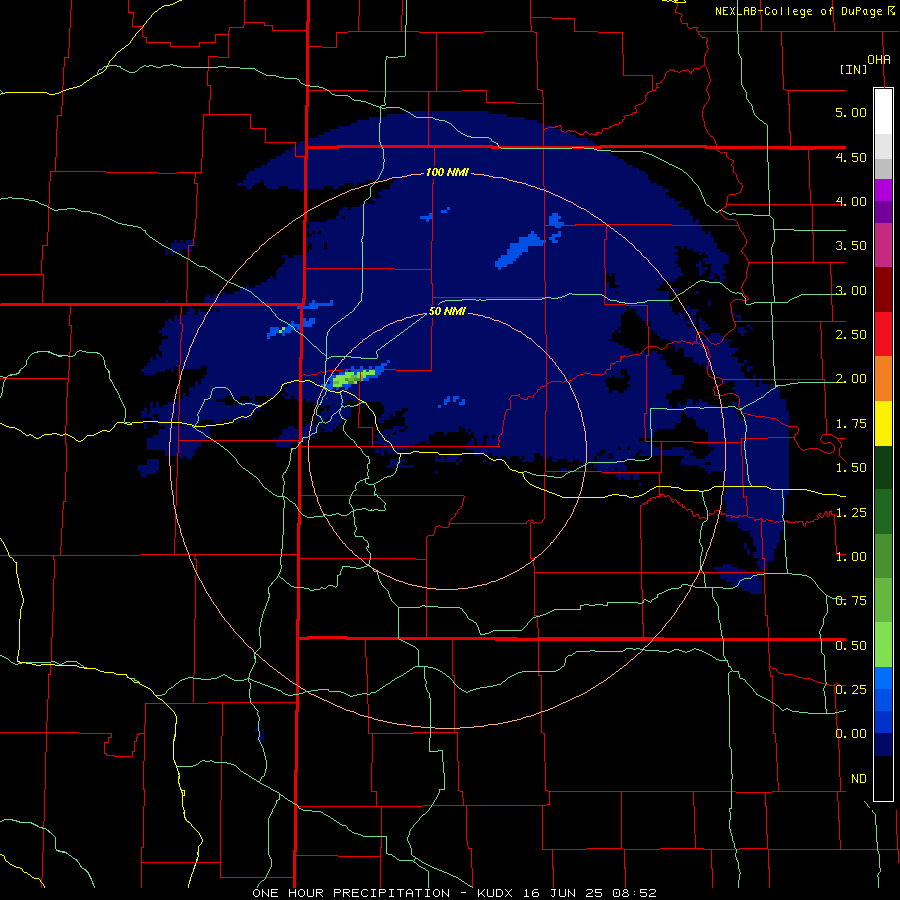Image resolution: width=900 pixels, height=900 pixels.
Task: Click the 1.50 legend value
Action: coord(851,468)
